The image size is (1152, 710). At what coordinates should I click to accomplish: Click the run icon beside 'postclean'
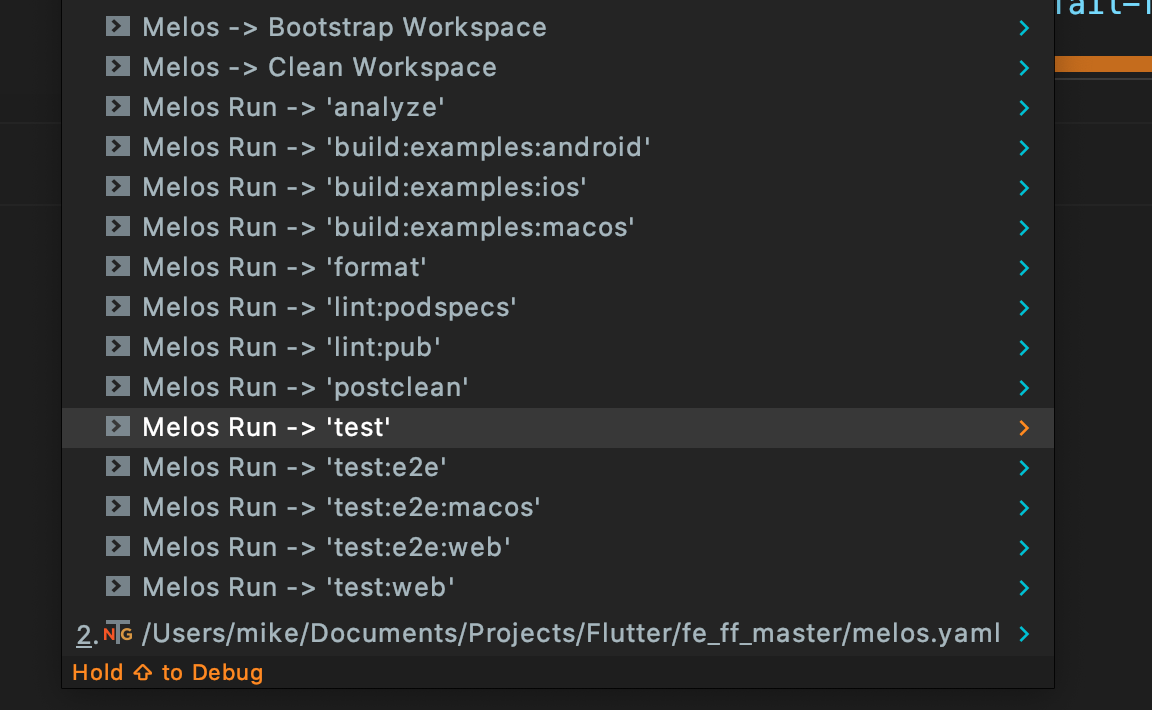coord(118,387)
